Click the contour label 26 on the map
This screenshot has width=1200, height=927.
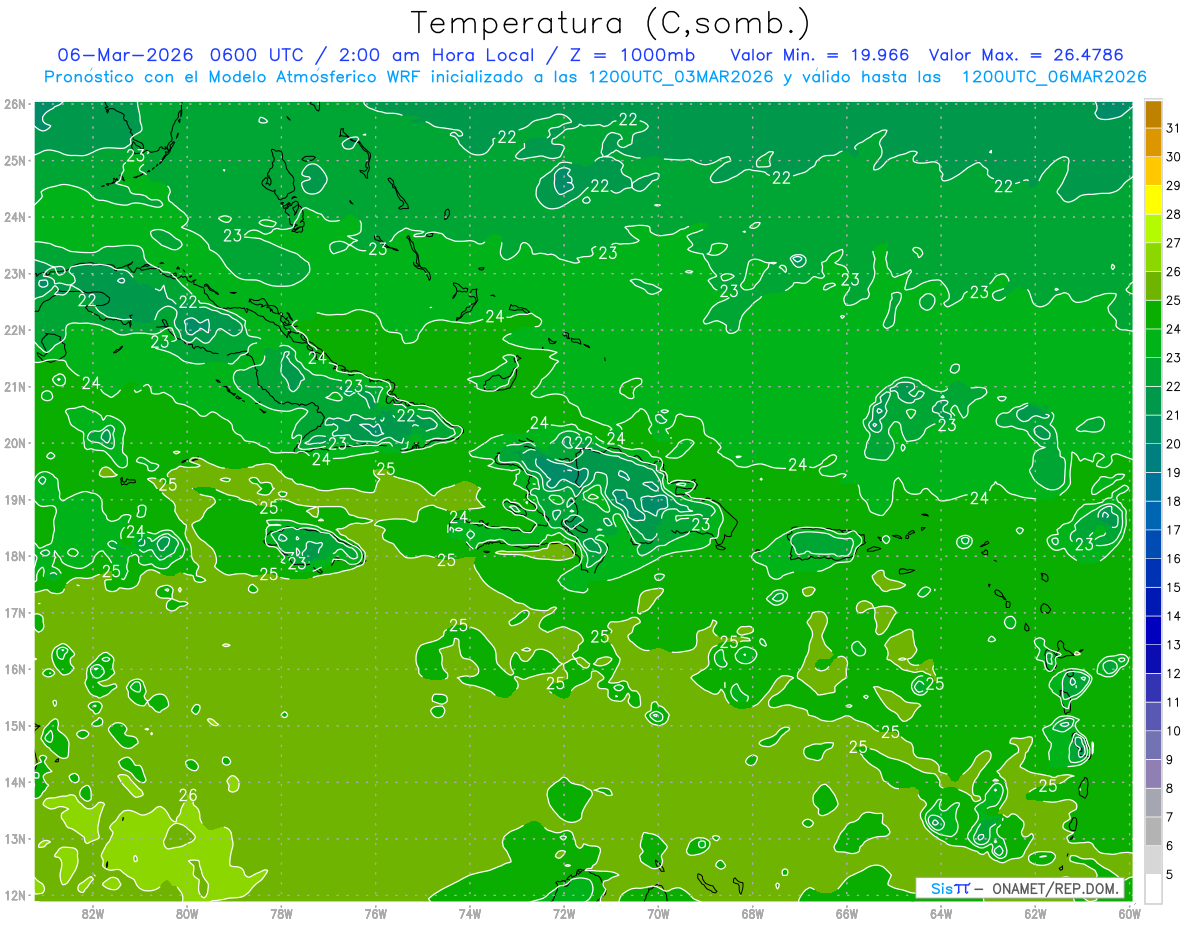click(188, 795)
